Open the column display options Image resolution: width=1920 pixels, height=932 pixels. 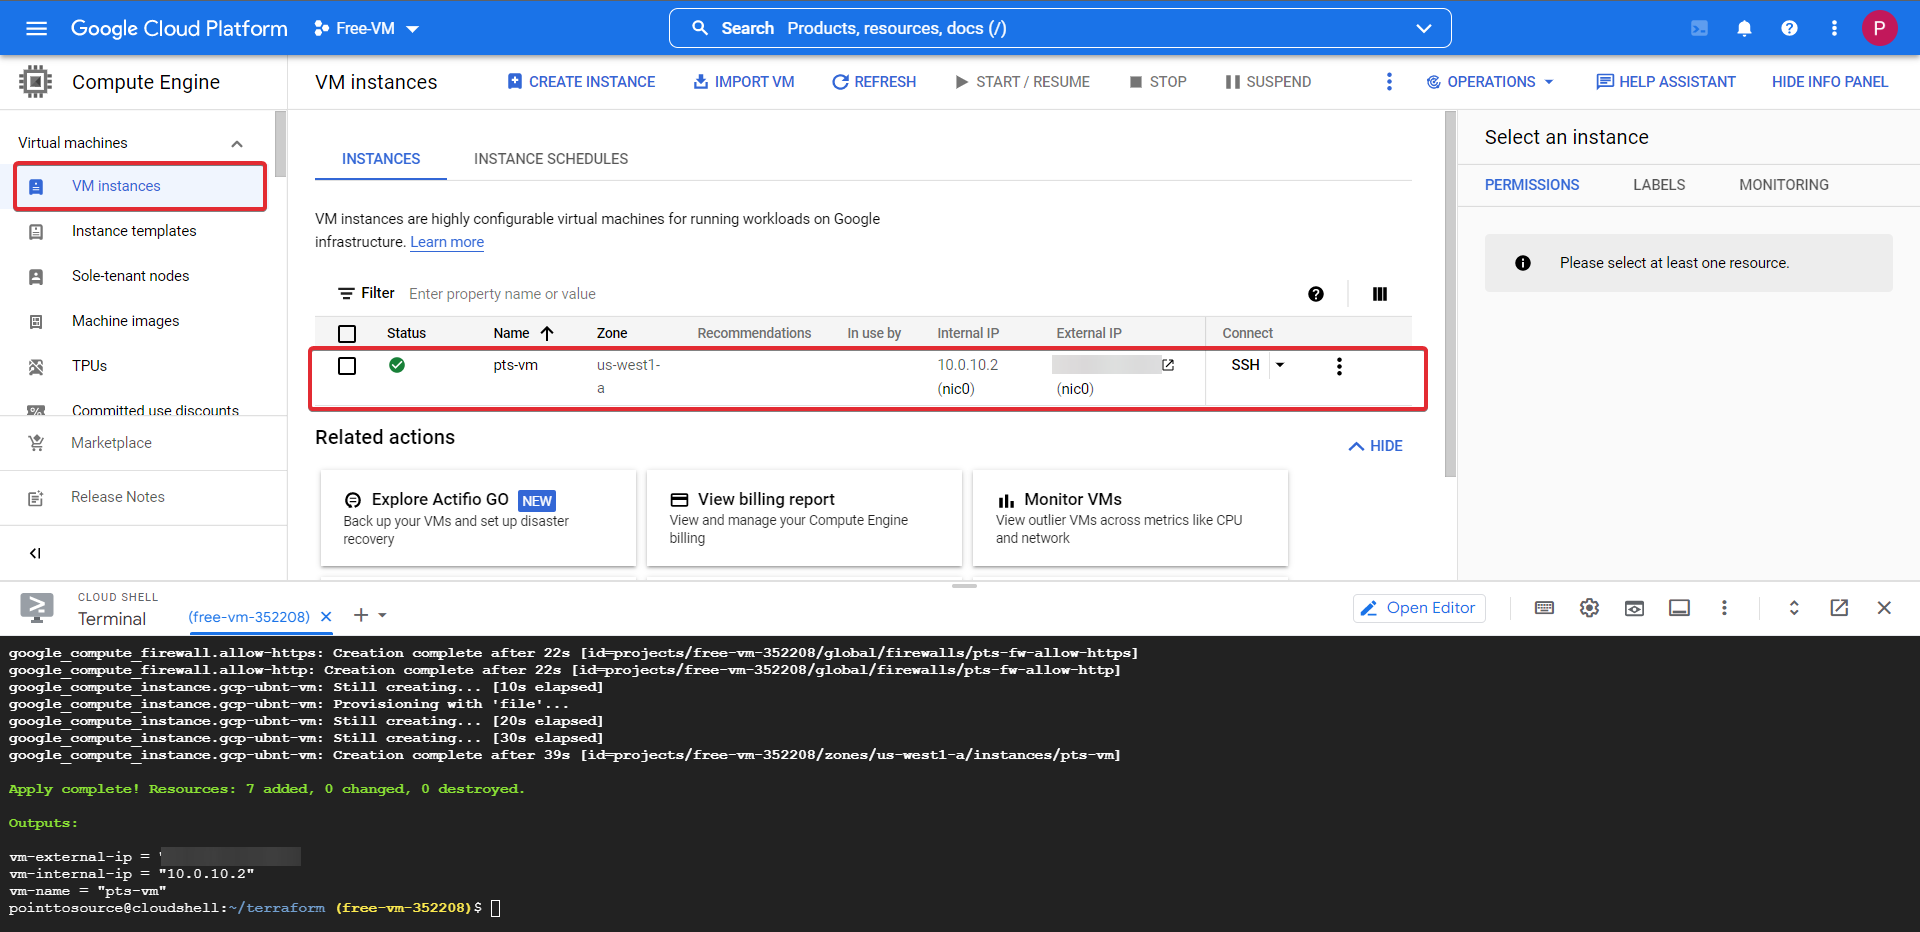coord(1380,294)
